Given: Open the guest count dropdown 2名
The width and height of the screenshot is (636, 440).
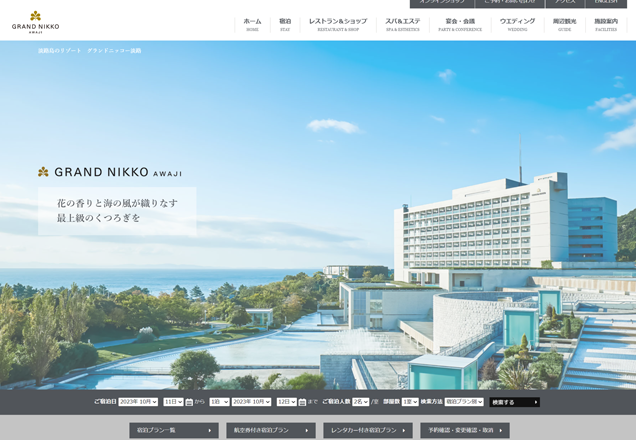Looking at the screenshot, I should (360, 402).
